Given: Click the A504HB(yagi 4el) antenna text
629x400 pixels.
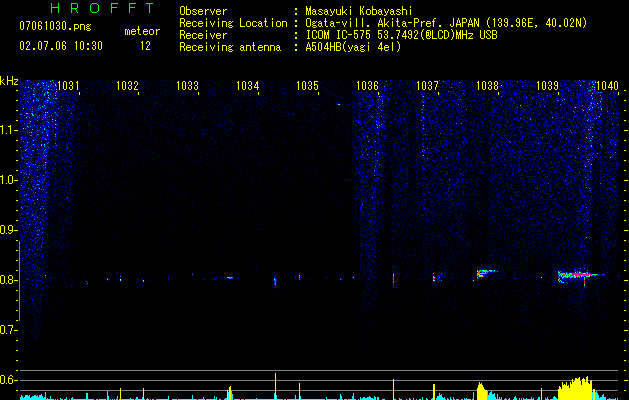Looking at the screenshot, I should pyautogui.click(x=353, y=47).
